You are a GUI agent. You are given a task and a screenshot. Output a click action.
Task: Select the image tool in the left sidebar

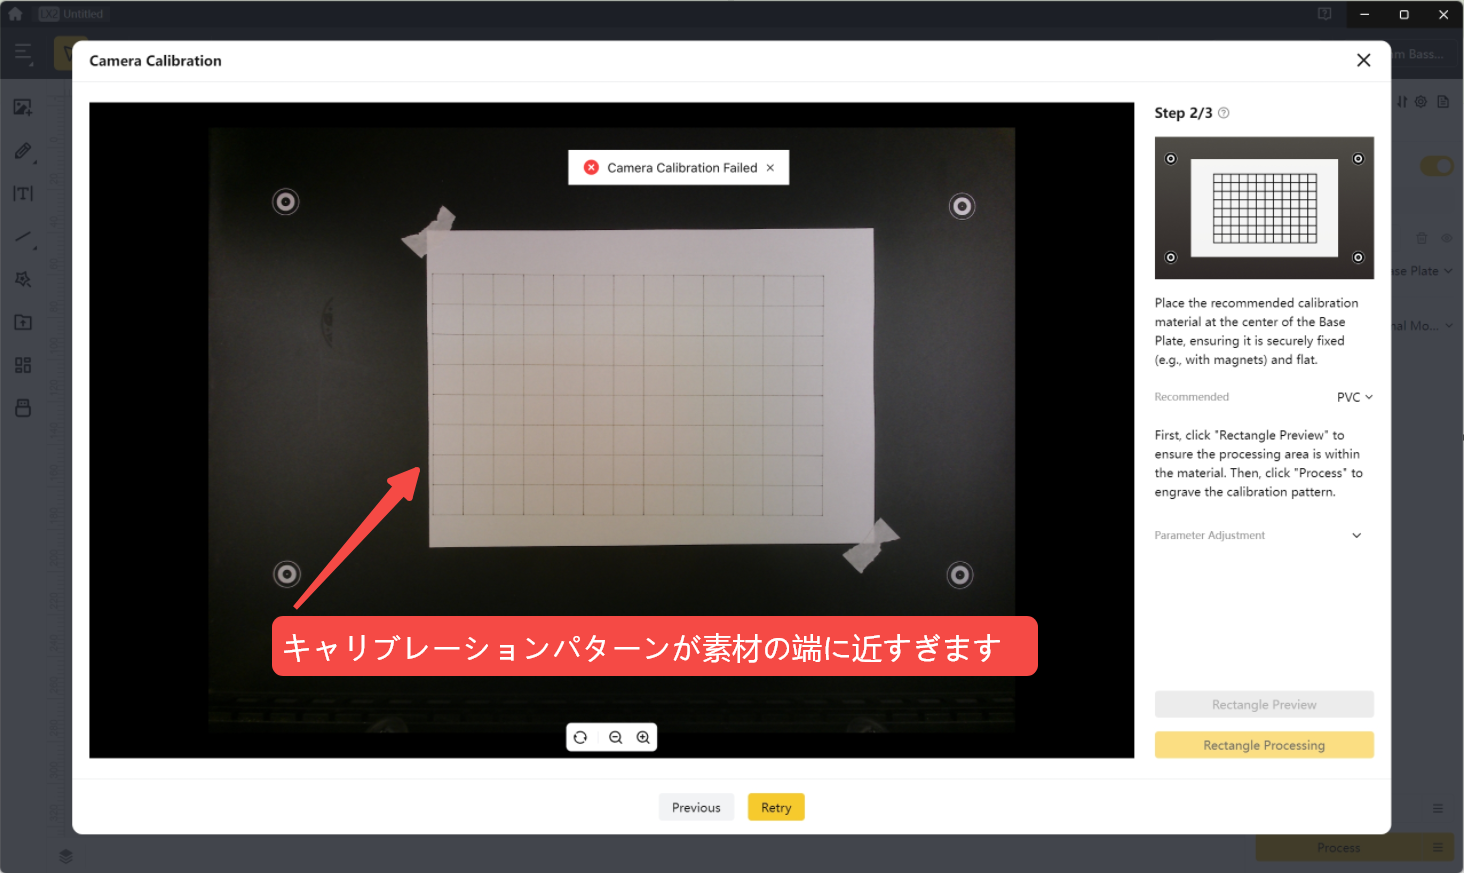coord(23,107)
